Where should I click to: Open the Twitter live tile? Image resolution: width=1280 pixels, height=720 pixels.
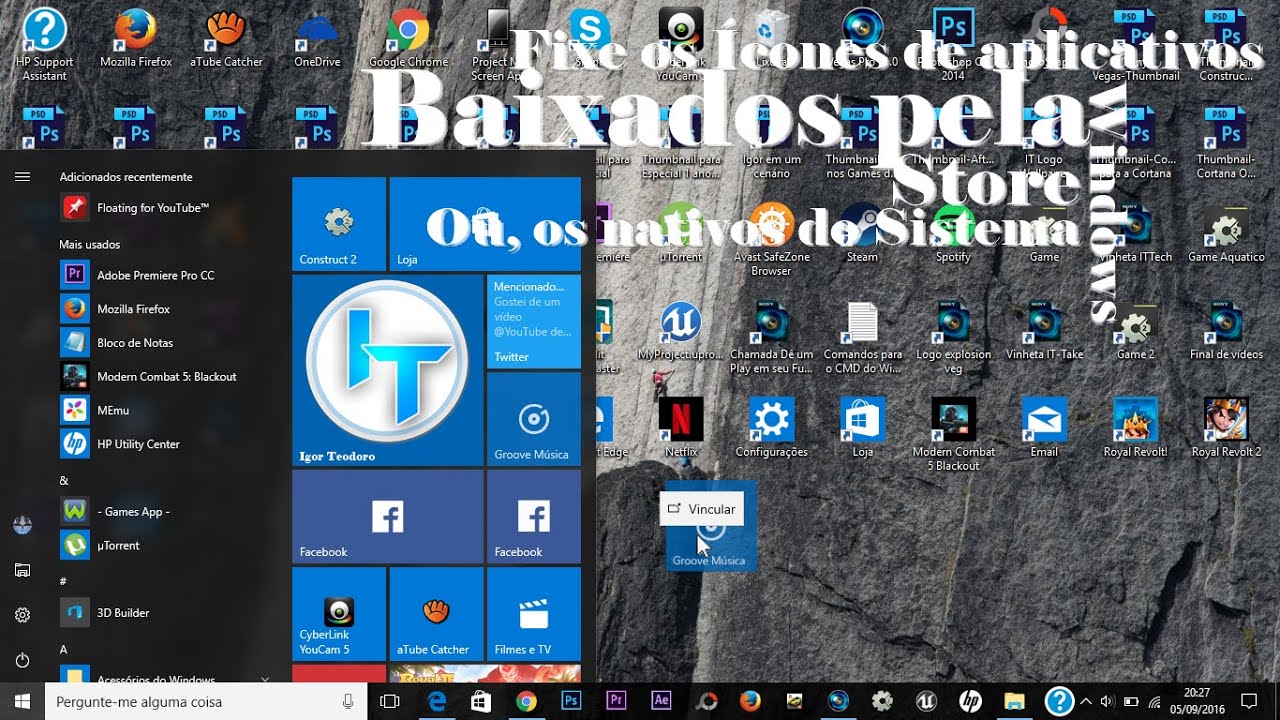pos(534,322)
